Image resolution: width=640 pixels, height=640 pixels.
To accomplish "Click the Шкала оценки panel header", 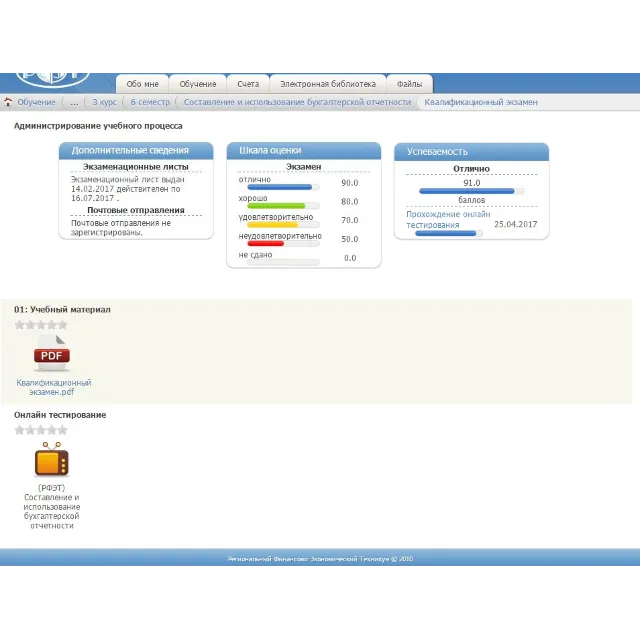I will [x=304, y=151].
